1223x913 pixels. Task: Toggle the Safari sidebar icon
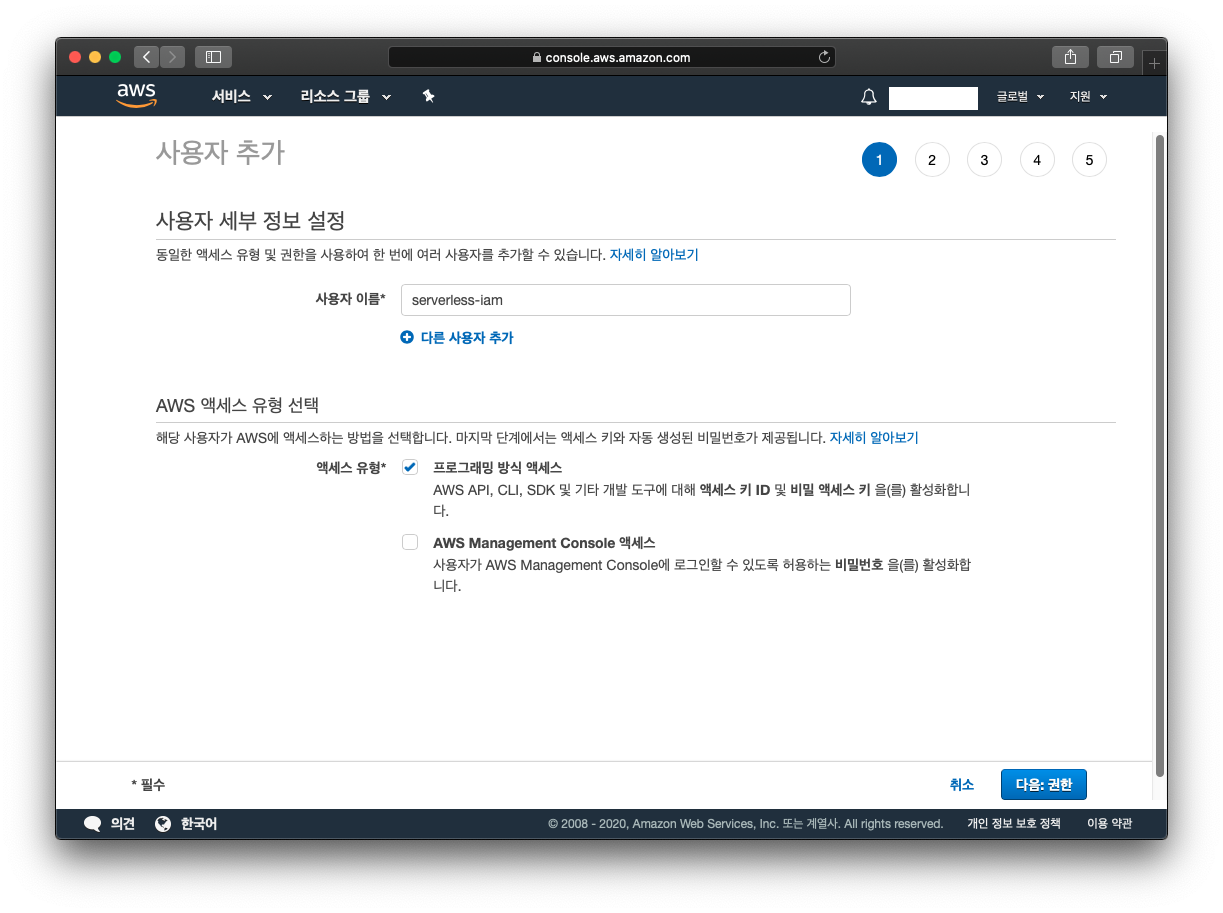[x=212, y=57]
